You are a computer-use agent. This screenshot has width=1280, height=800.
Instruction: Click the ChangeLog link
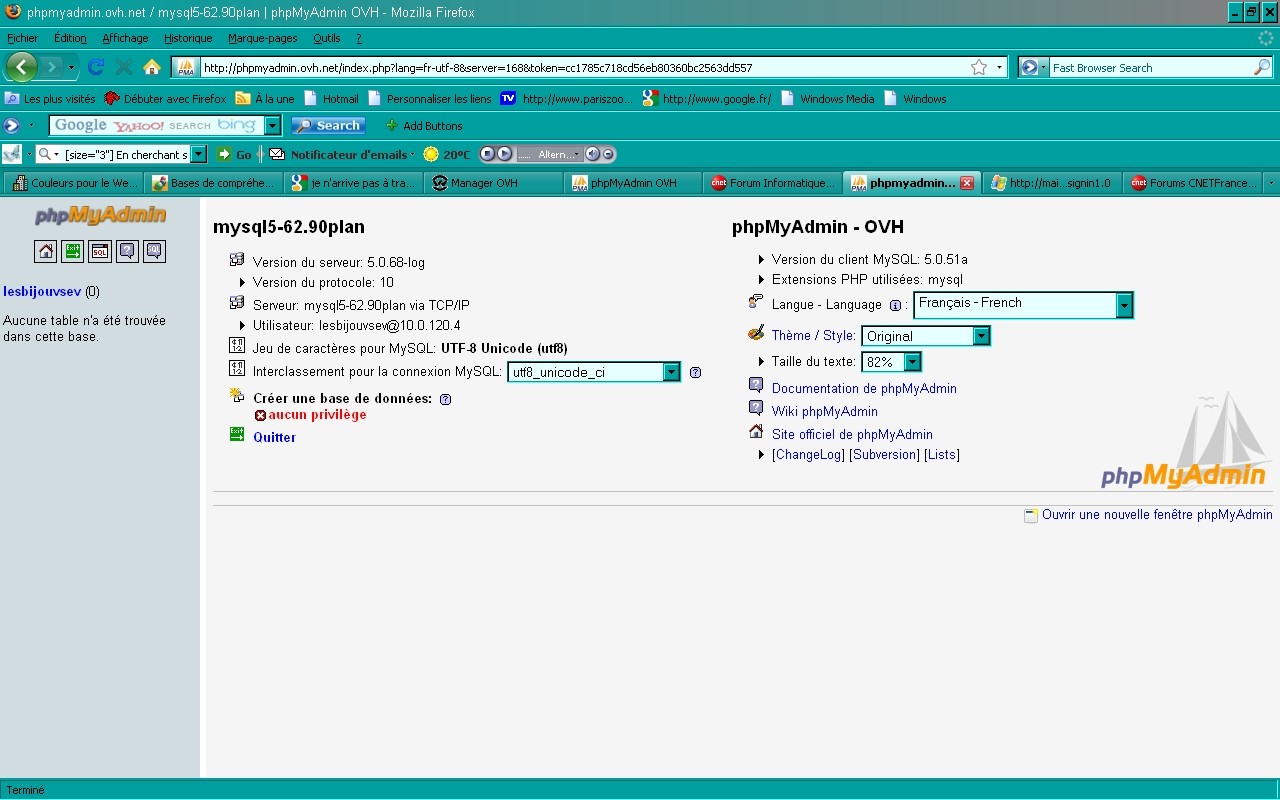808,454
